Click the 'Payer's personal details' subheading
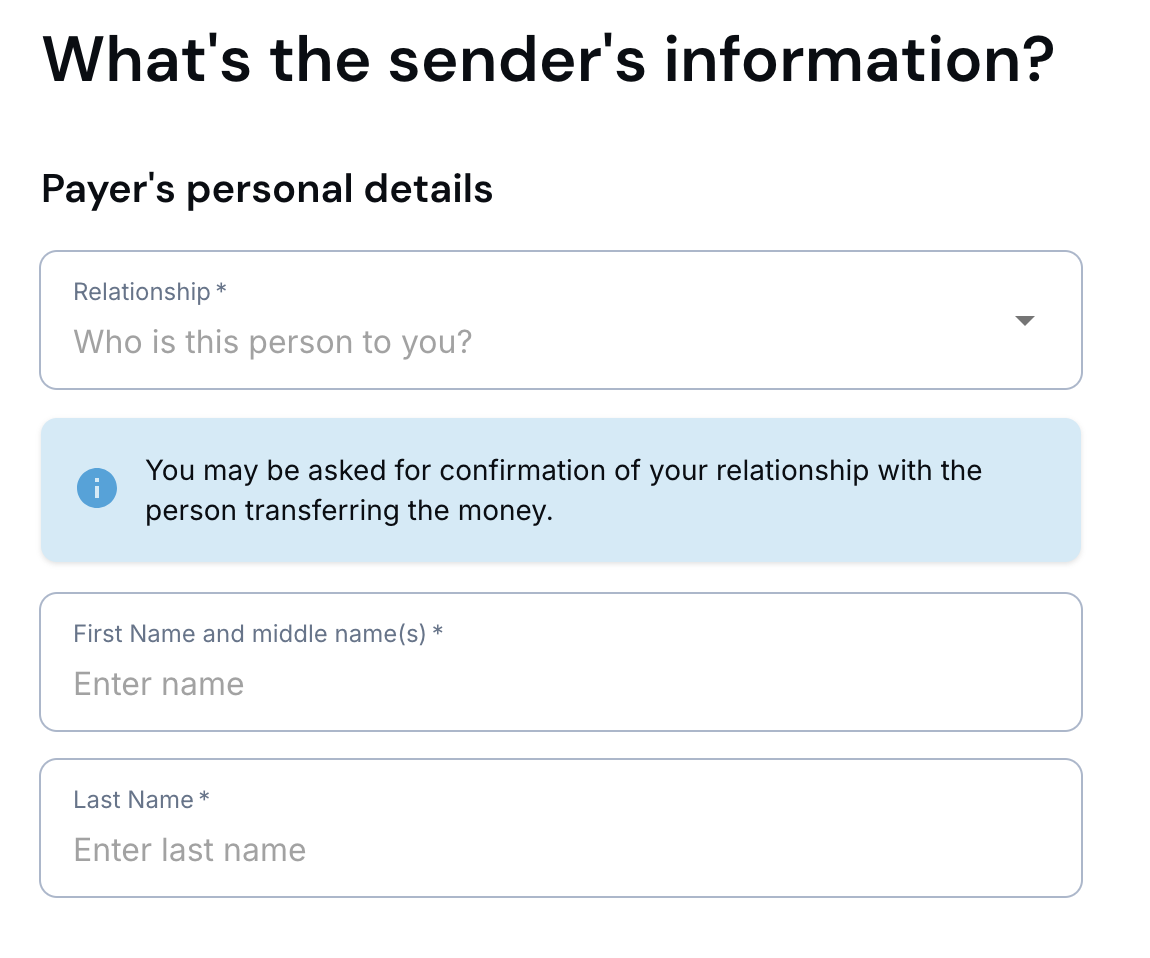Image resolution: width=1150 pixels, height=958 pixels. 267,189
